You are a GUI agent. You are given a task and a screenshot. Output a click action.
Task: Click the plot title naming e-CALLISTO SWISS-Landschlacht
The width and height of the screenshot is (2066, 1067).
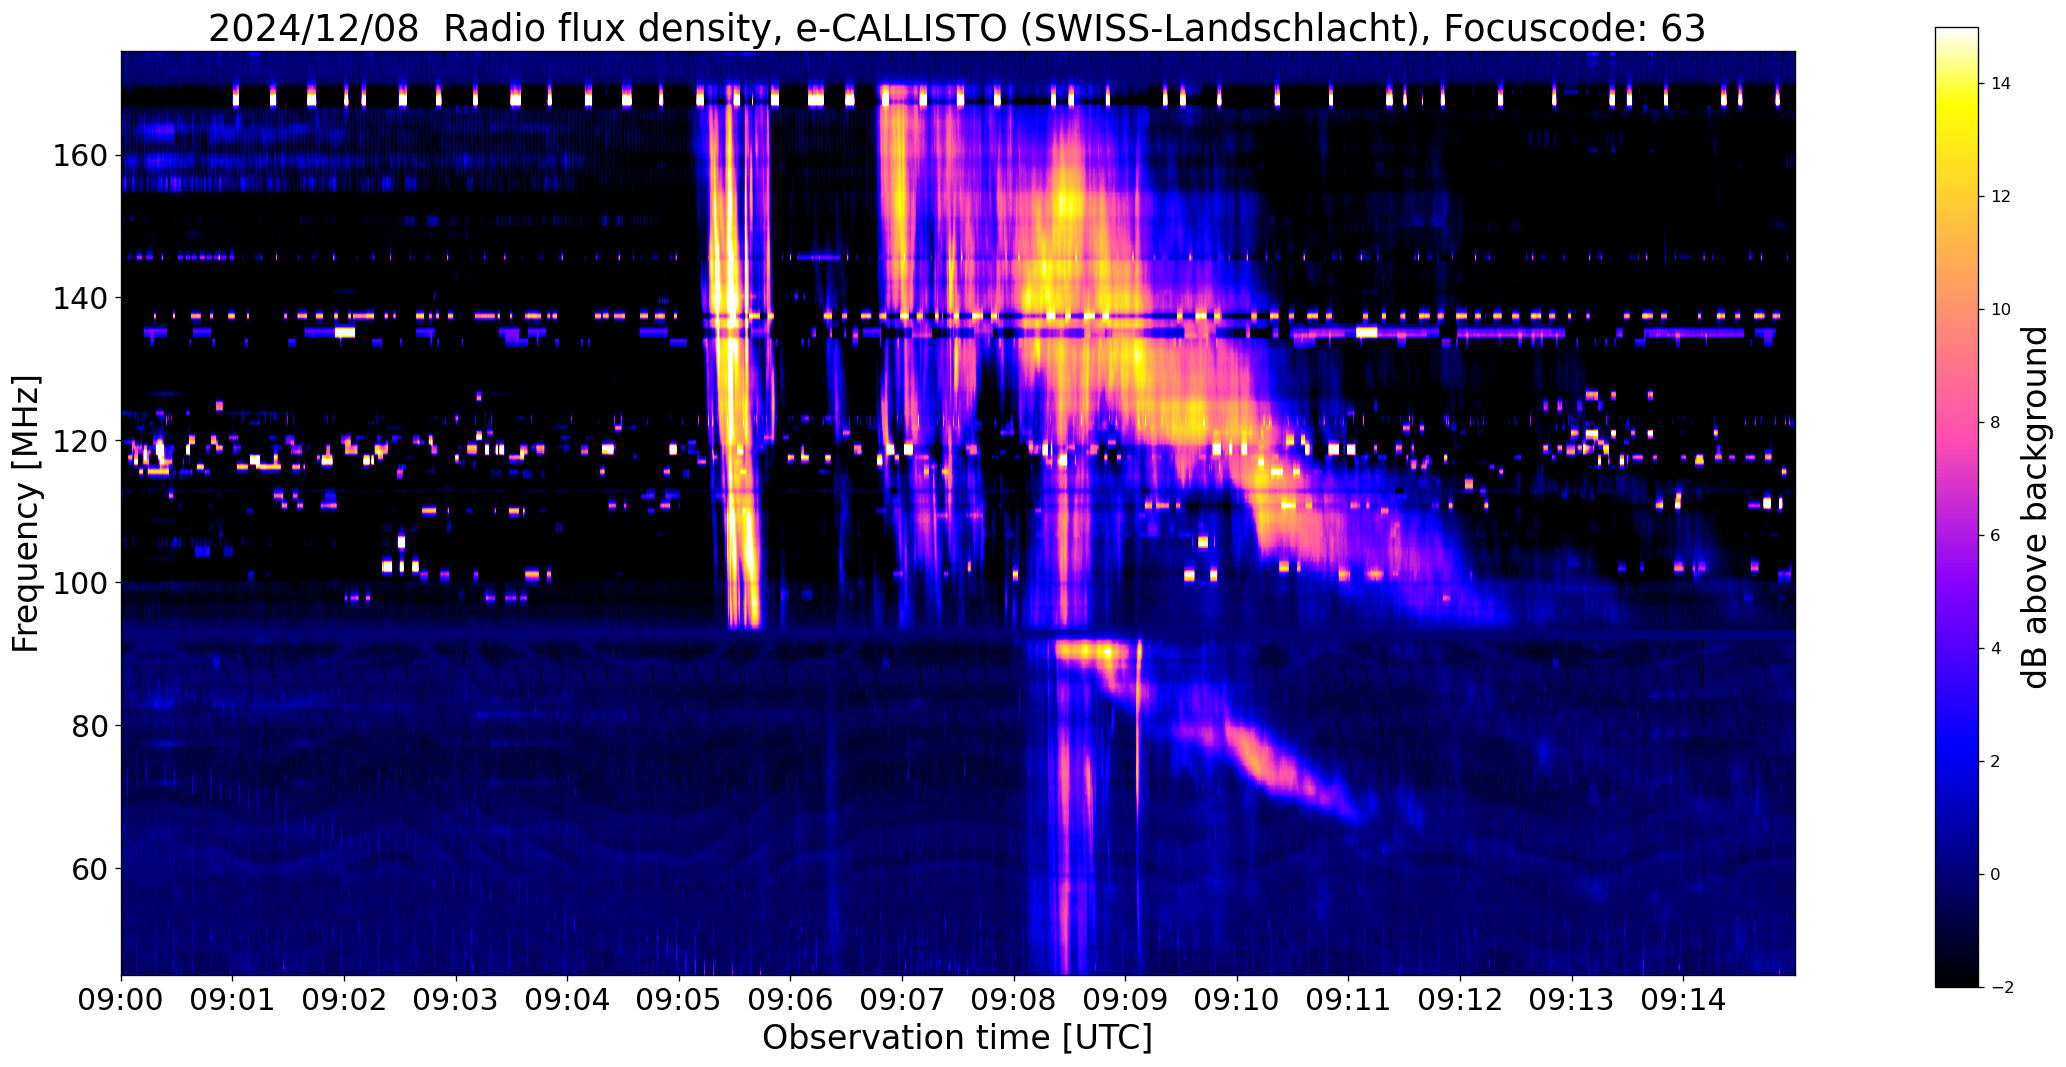coord(957,29)
